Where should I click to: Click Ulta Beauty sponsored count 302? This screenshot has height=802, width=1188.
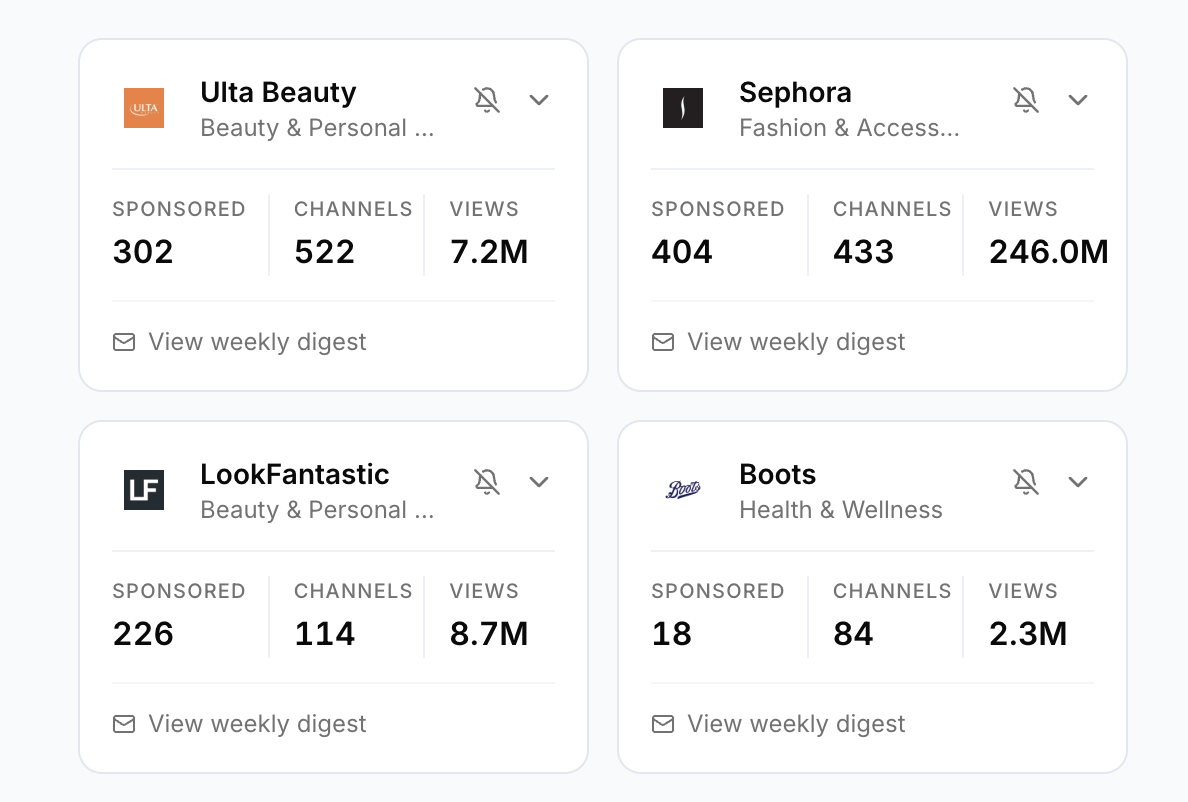143,251
